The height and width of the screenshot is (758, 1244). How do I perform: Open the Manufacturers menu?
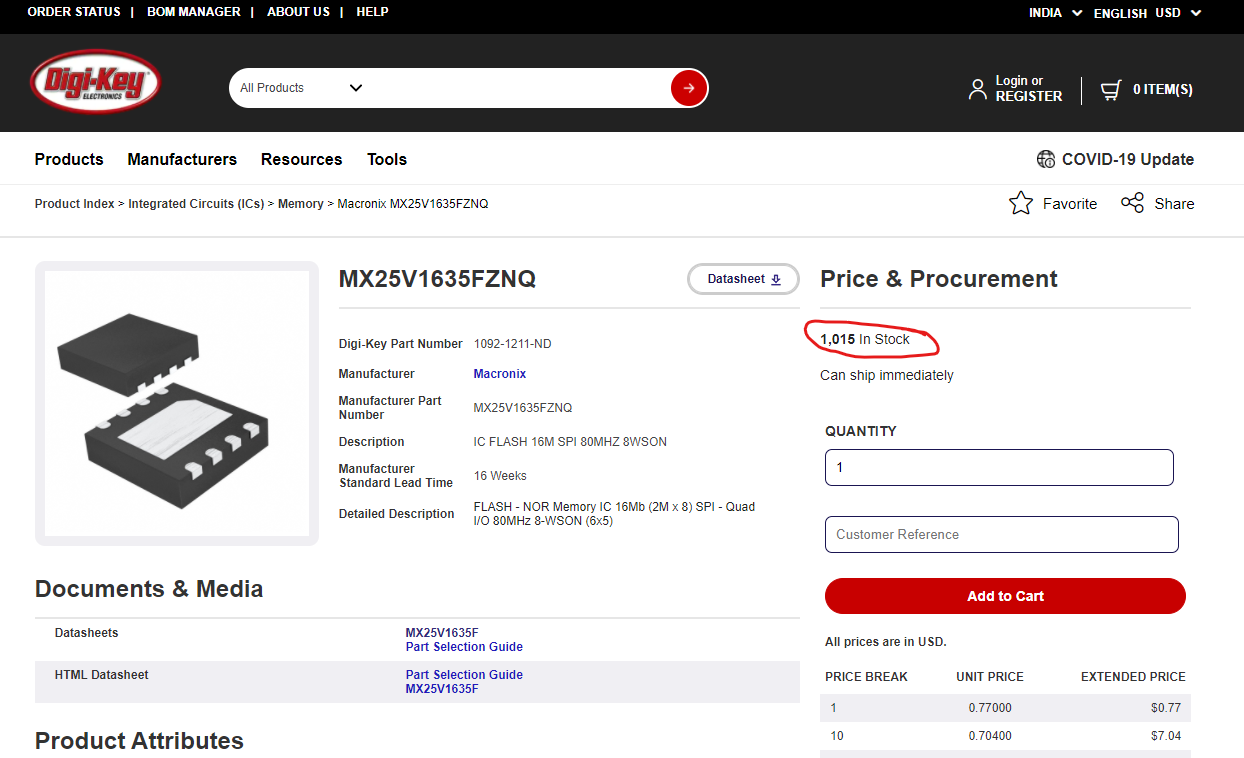tap(182, 159)
